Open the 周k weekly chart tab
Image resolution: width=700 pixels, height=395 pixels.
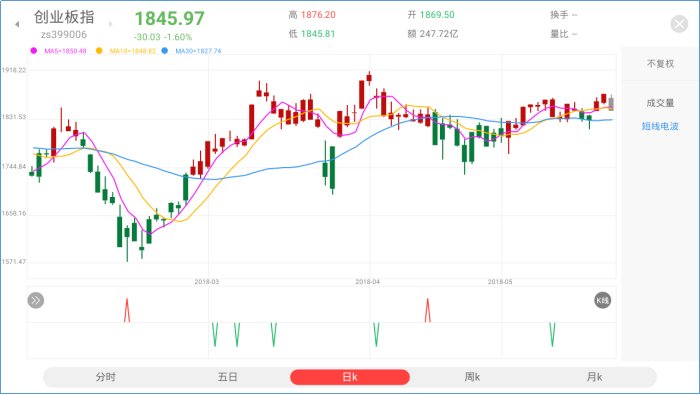[472, 377]
